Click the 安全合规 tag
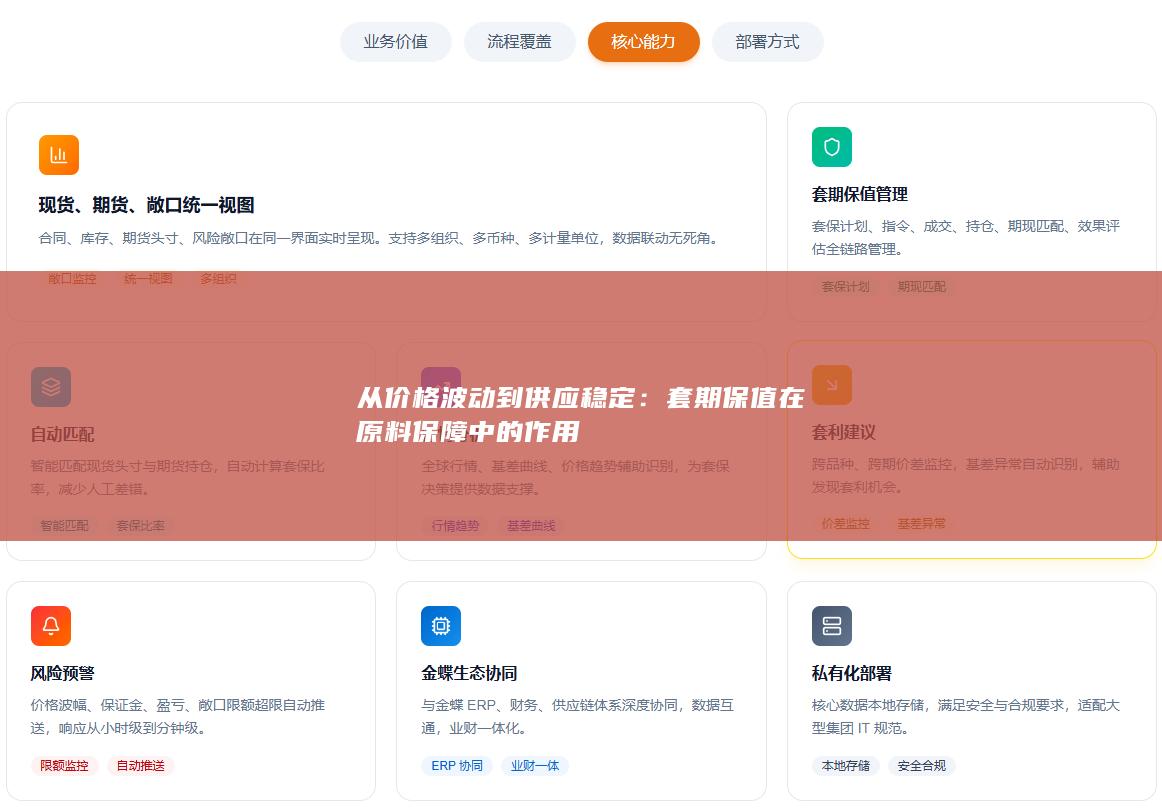Screen dimensions: 1162x812 921,765
